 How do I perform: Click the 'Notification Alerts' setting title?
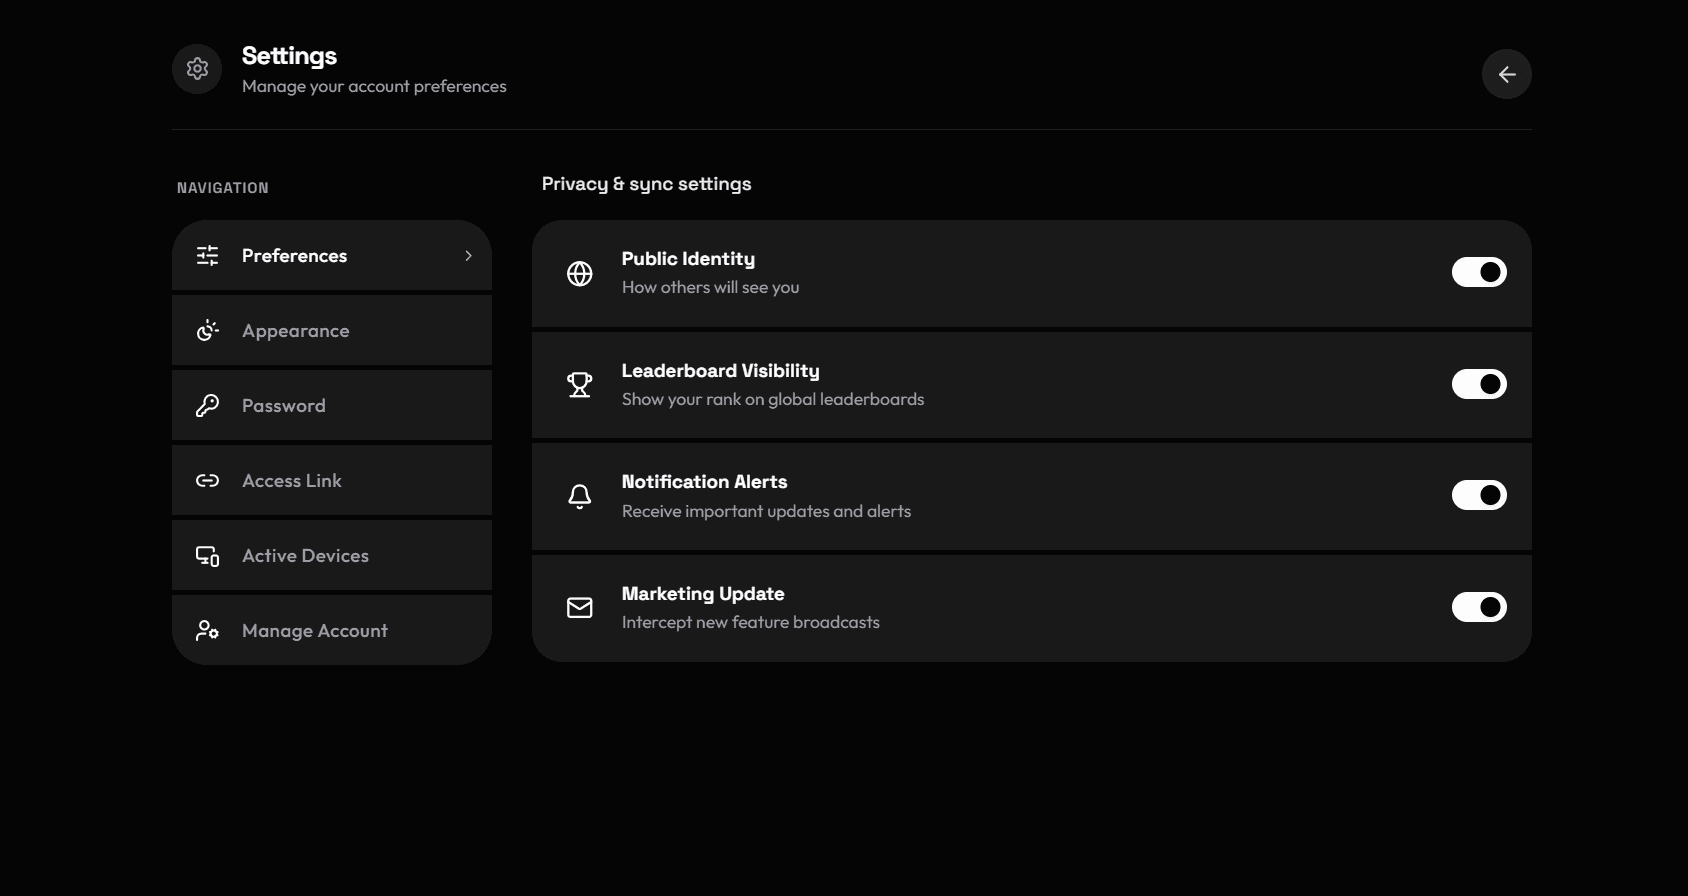tap(704, 482)
